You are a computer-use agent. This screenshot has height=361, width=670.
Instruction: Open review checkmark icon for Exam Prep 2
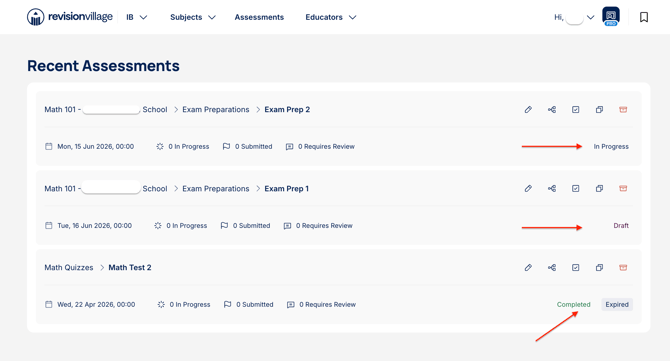[576, 110]
